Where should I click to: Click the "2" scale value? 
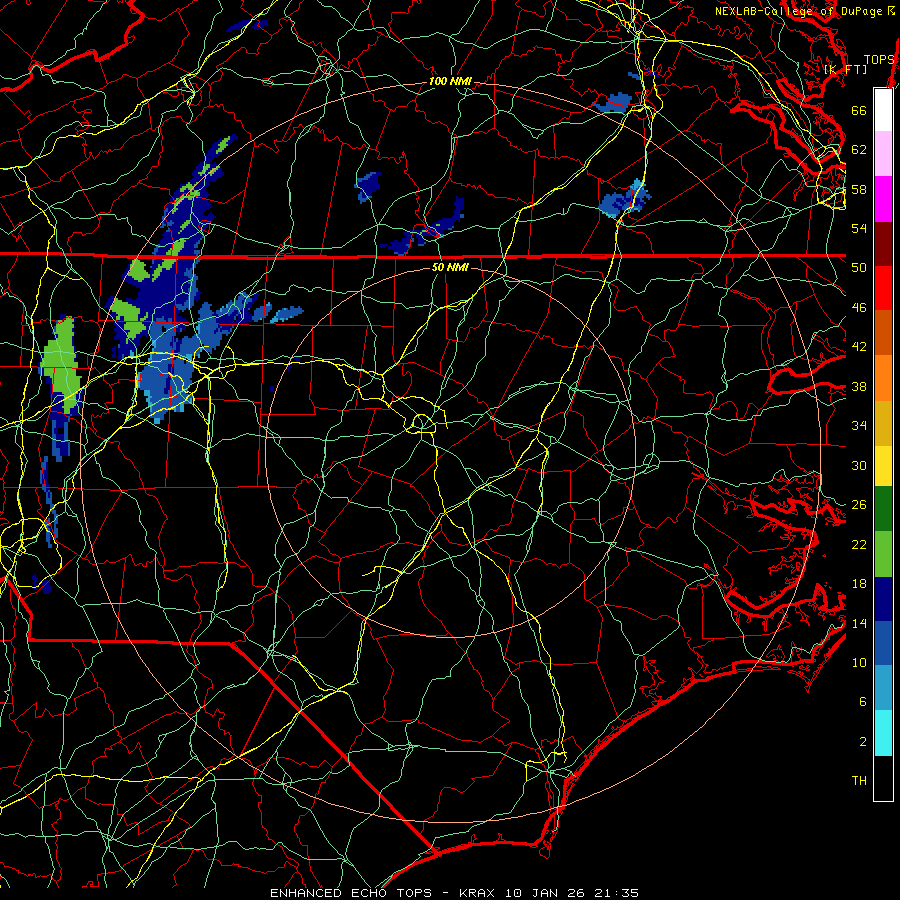tap(863, 742)
